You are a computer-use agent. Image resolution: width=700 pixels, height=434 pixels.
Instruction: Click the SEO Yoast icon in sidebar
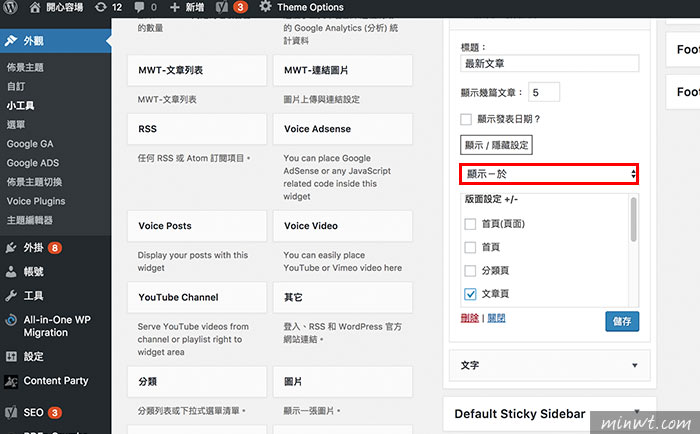pyautogui.click(x=11, y=413)
